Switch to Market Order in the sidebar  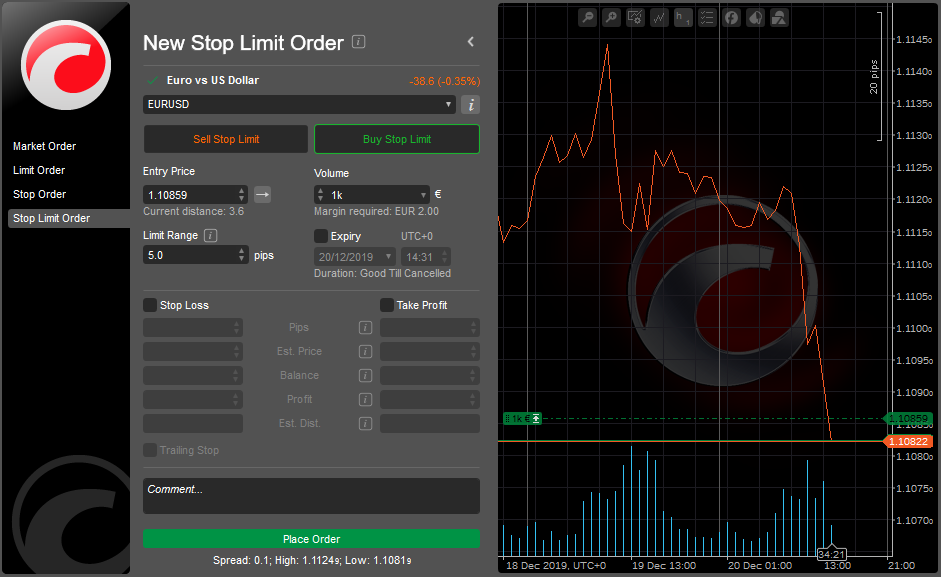tap(45, 146)
